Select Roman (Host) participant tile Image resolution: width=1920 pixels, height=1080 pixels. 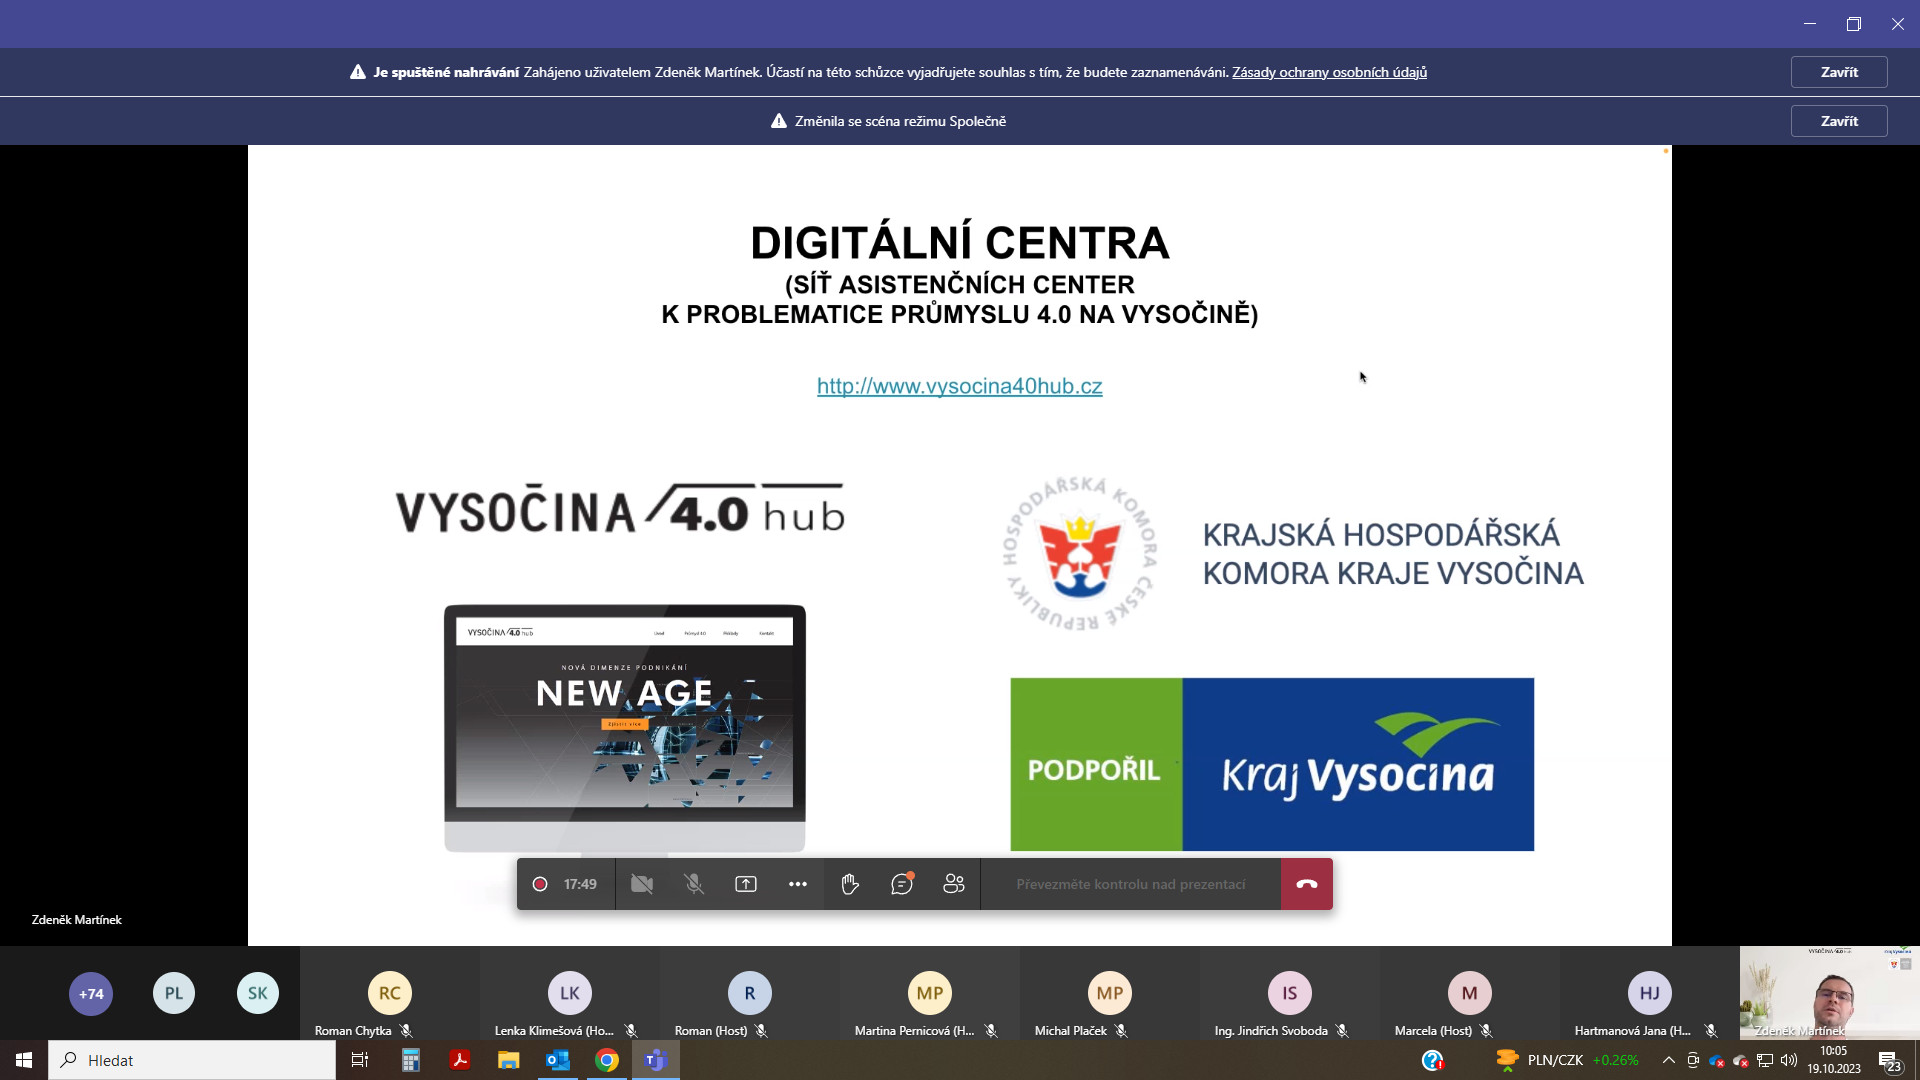750,994
